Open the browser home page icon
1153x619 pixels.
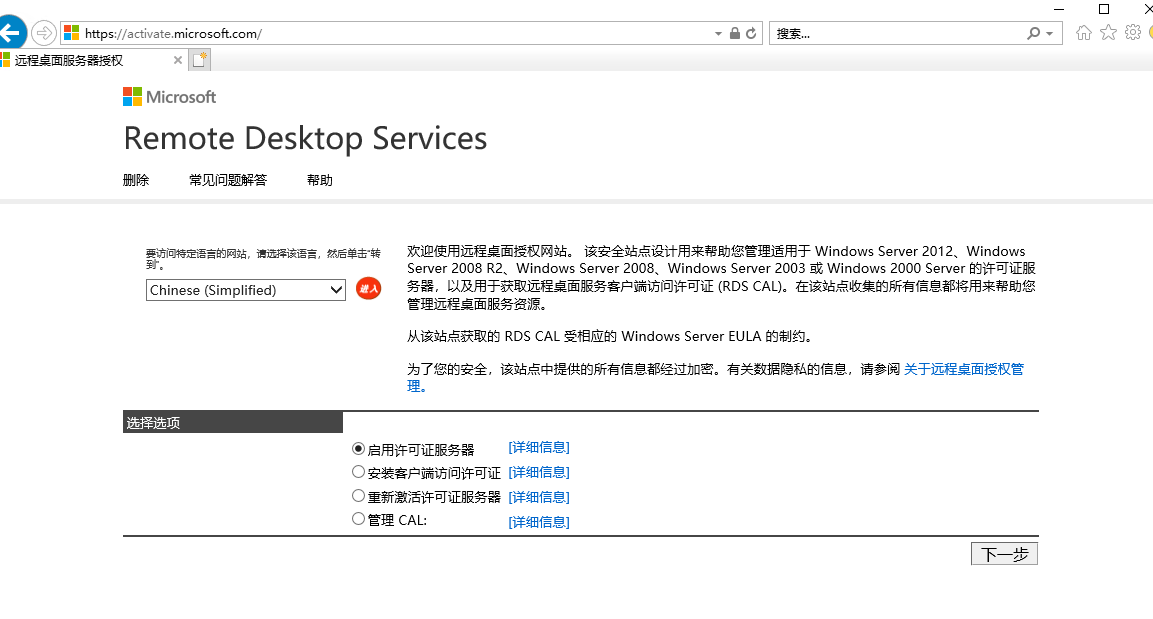(1083, 32)
